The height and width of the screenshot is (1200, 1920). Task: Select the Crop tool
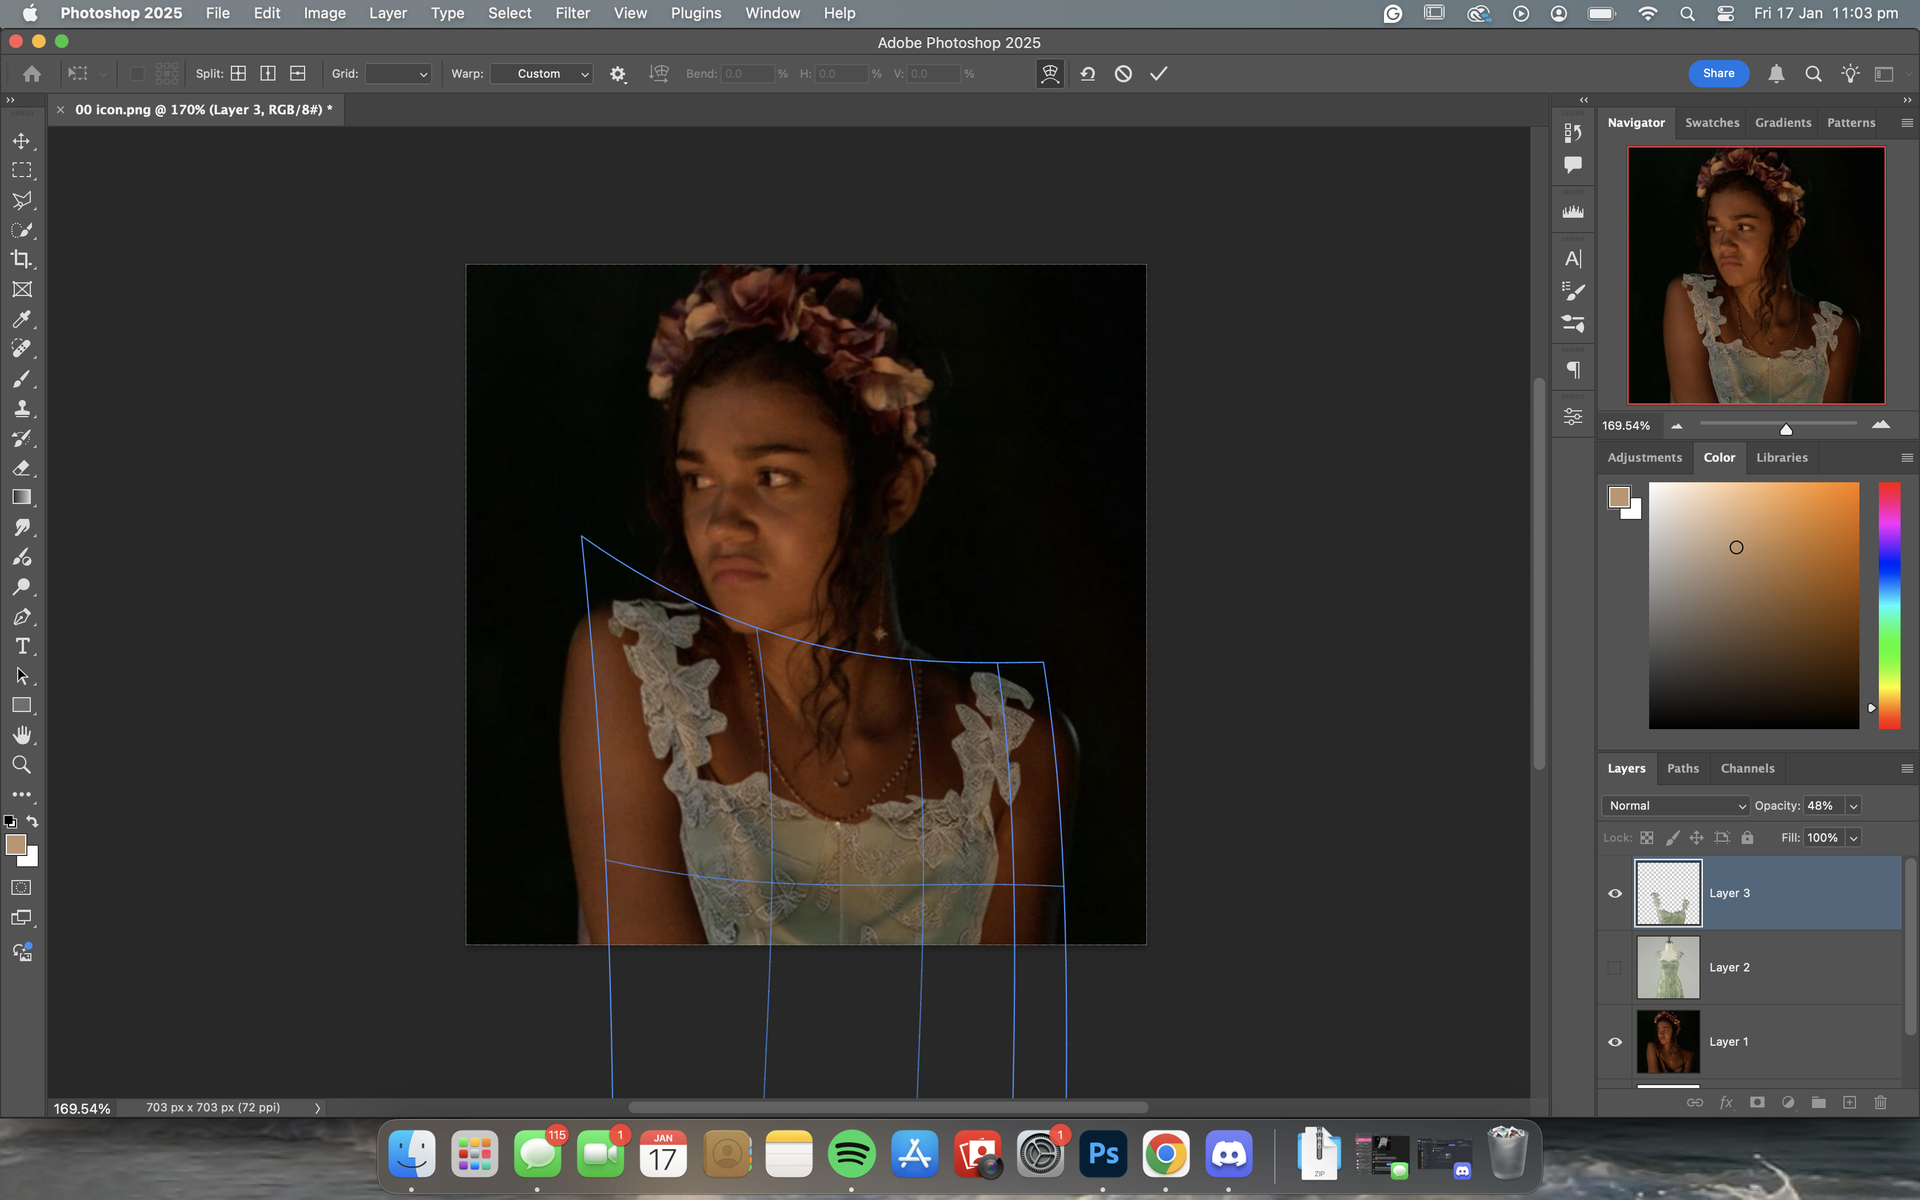[x=21, y=260]
